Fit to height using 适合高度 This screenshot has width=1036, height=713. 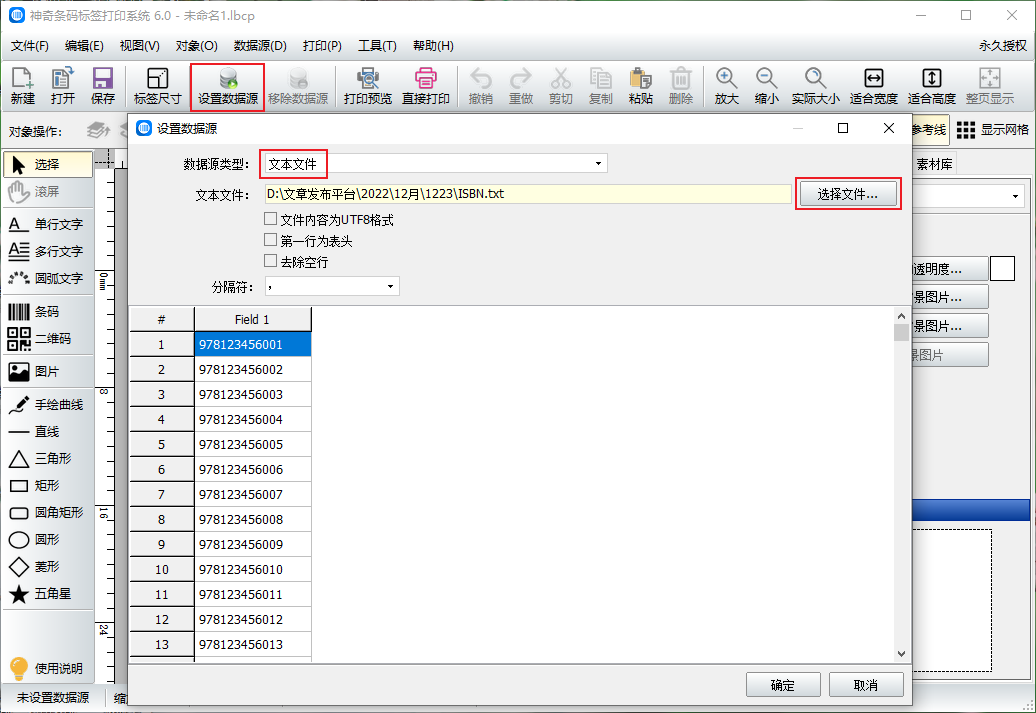pos(932,86)
